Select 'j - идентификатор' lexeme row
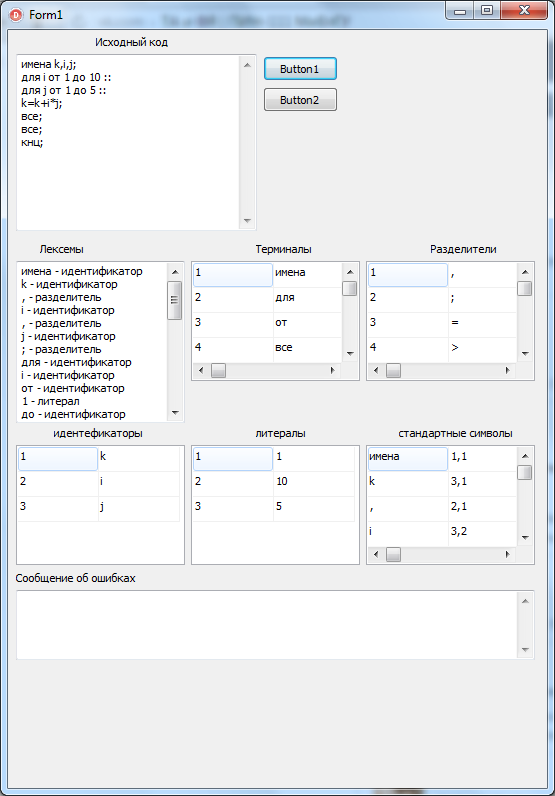 click(68, 336)
